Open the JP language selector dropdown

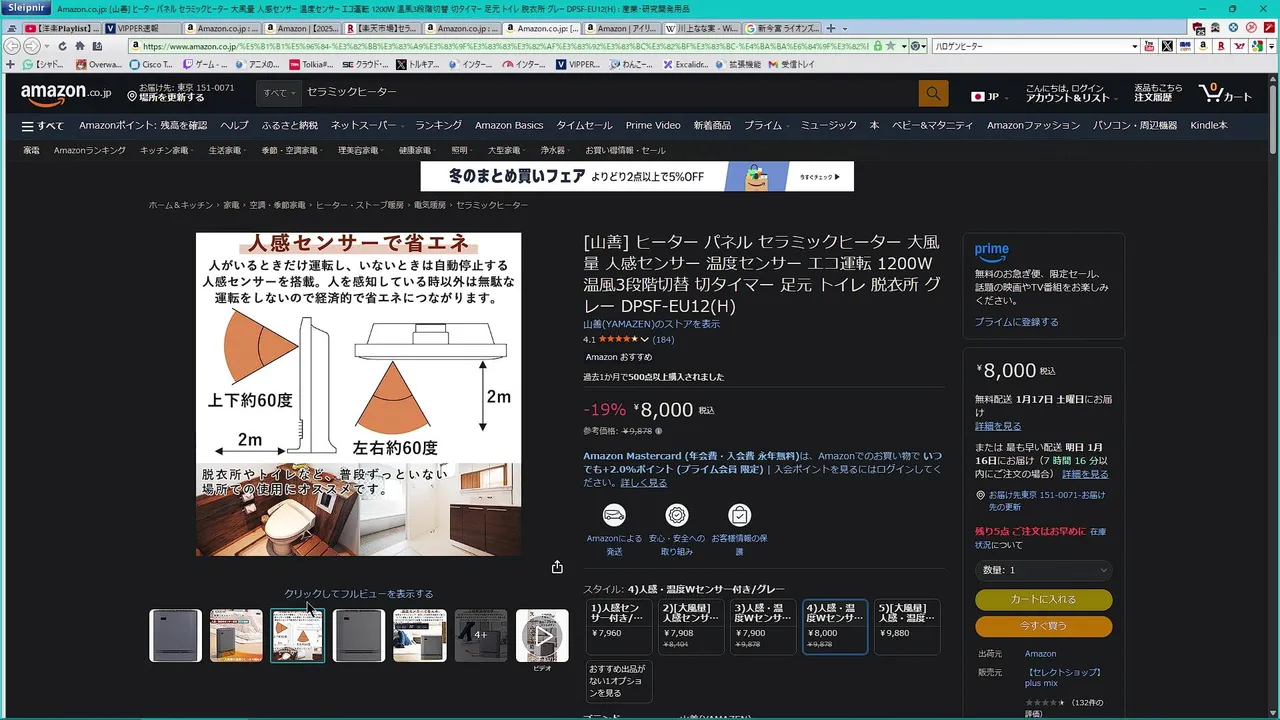tap(989, 96)
